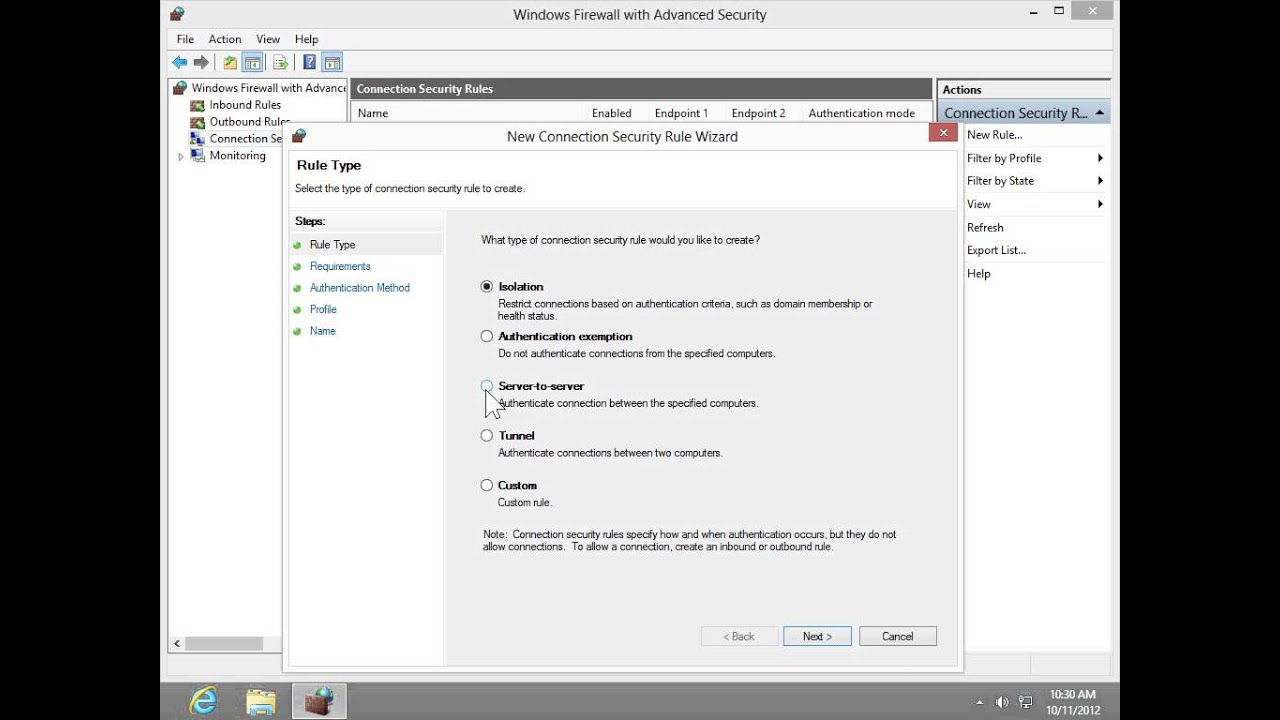Screen dimensions: 1280x720
Task: Click the firewall icon in main title bar
Action: coord(177,14)
